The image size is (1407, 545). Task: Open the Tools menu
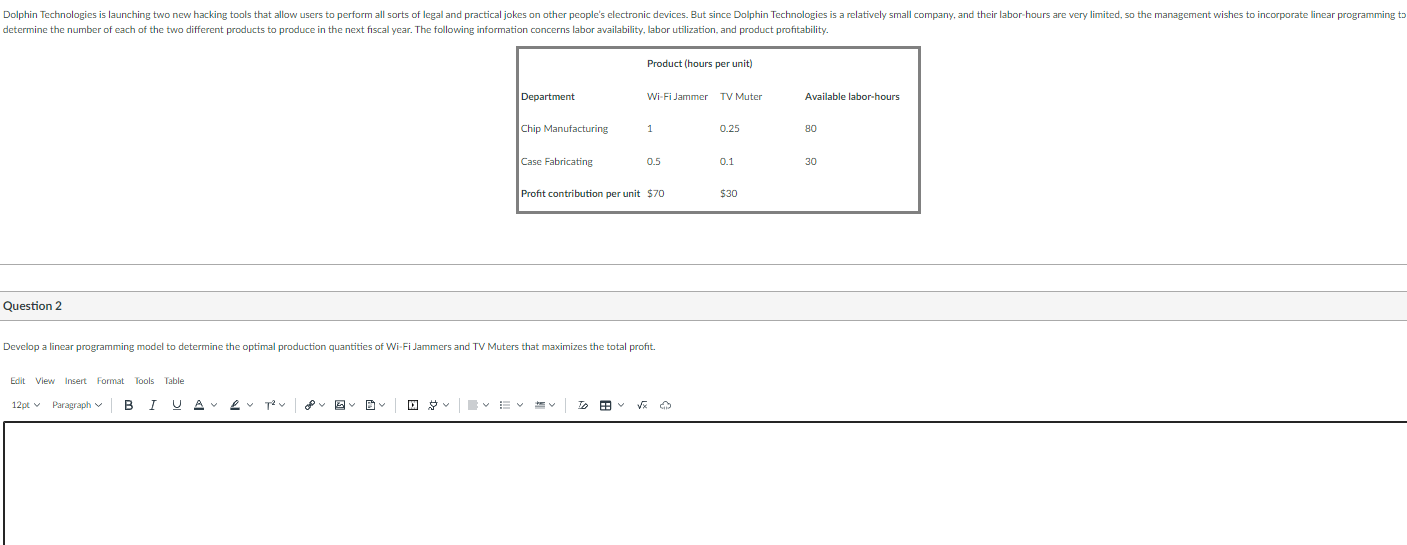145,381
